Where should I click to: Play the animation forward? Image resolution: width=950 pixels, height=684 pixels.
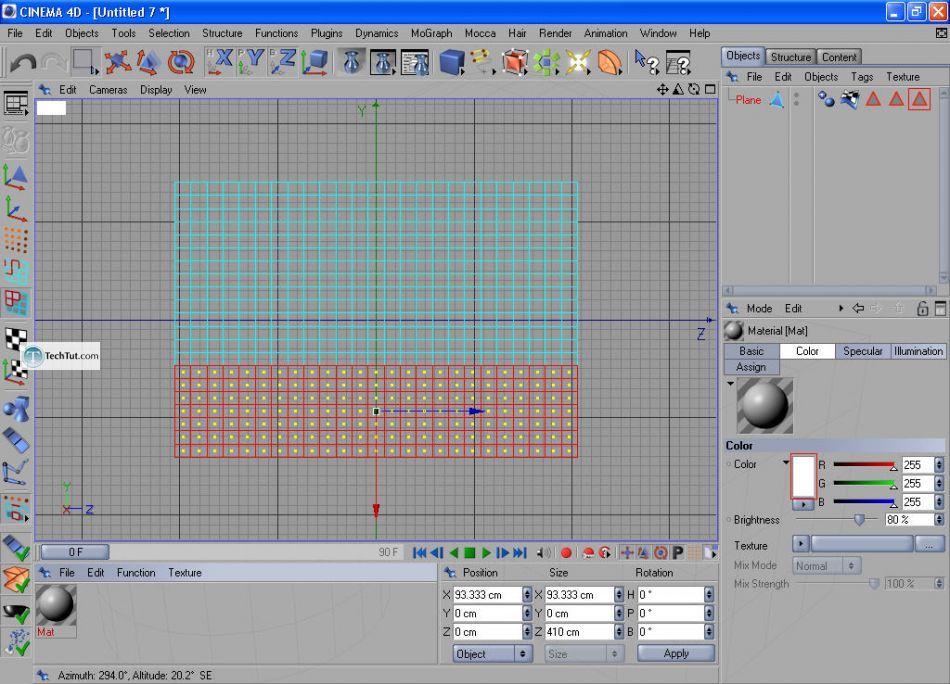tap(486, 553)
